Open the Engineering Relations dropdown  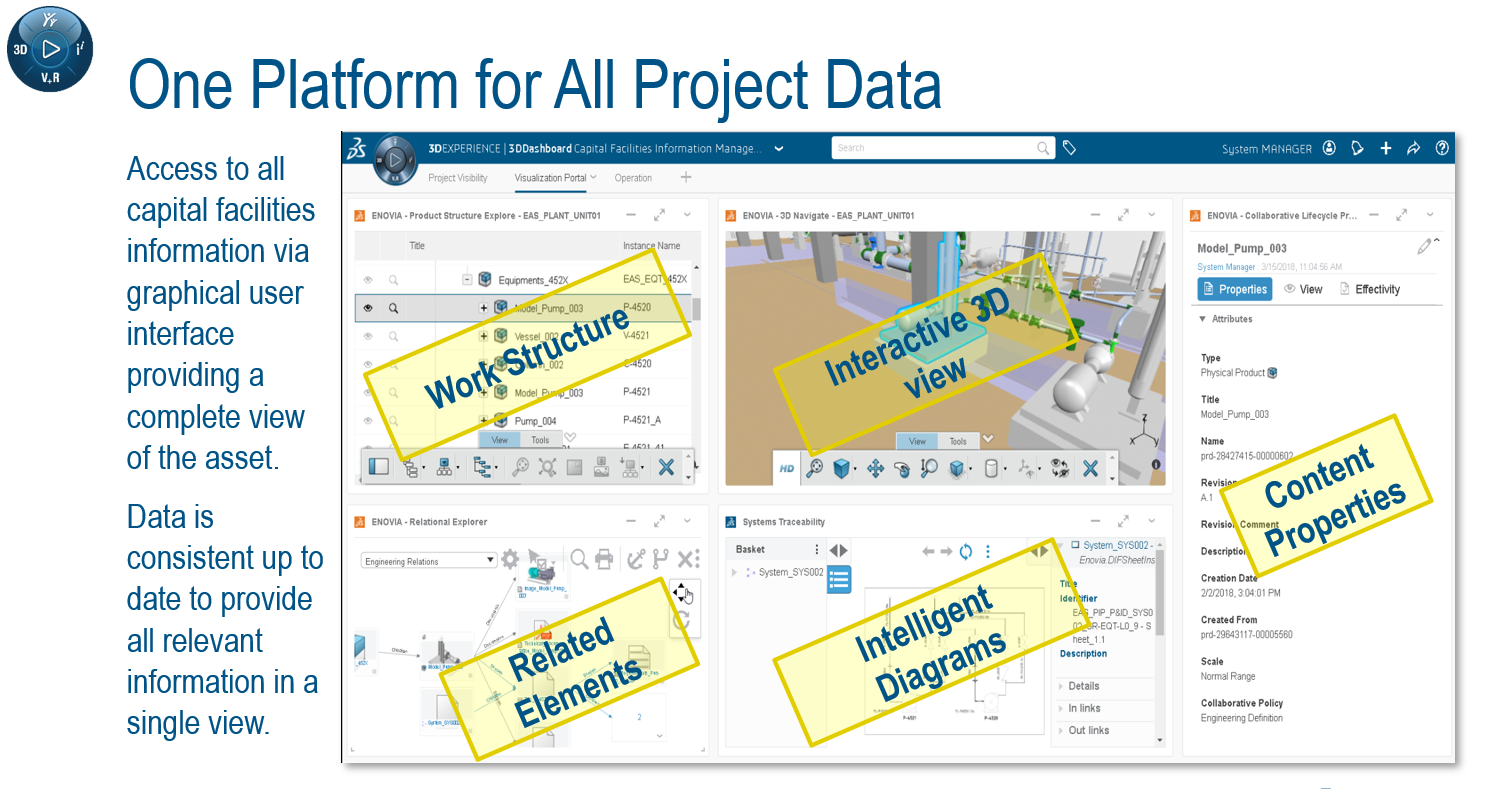point(429,561)
